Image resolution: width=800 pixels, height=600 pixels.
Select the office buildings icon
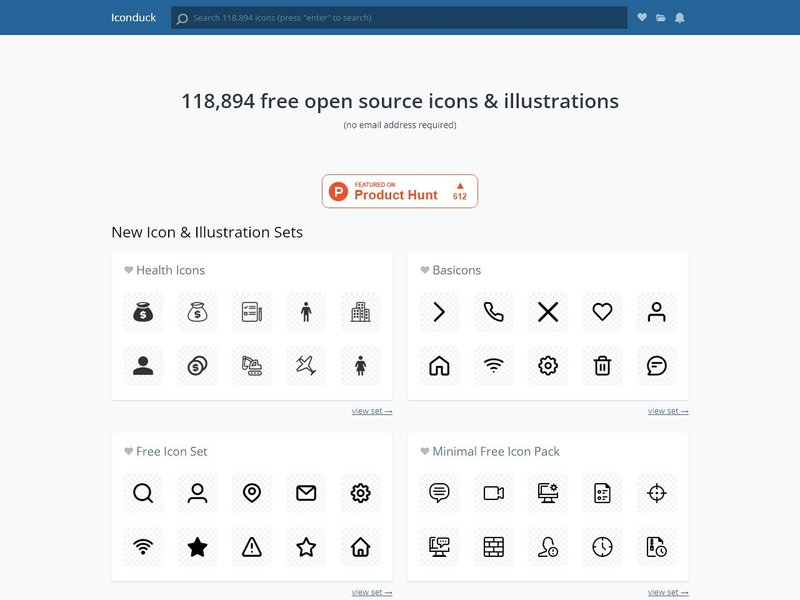click(x=360, y=312)
